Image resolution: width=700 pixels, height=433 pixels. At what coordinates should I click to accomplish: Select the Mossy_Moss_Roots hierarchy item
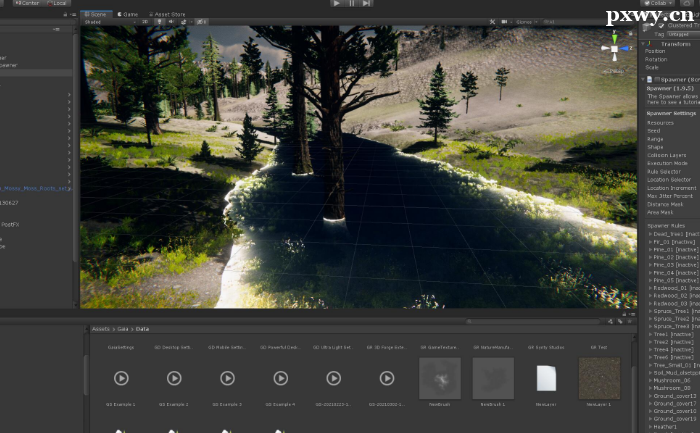tap(36, 188)
